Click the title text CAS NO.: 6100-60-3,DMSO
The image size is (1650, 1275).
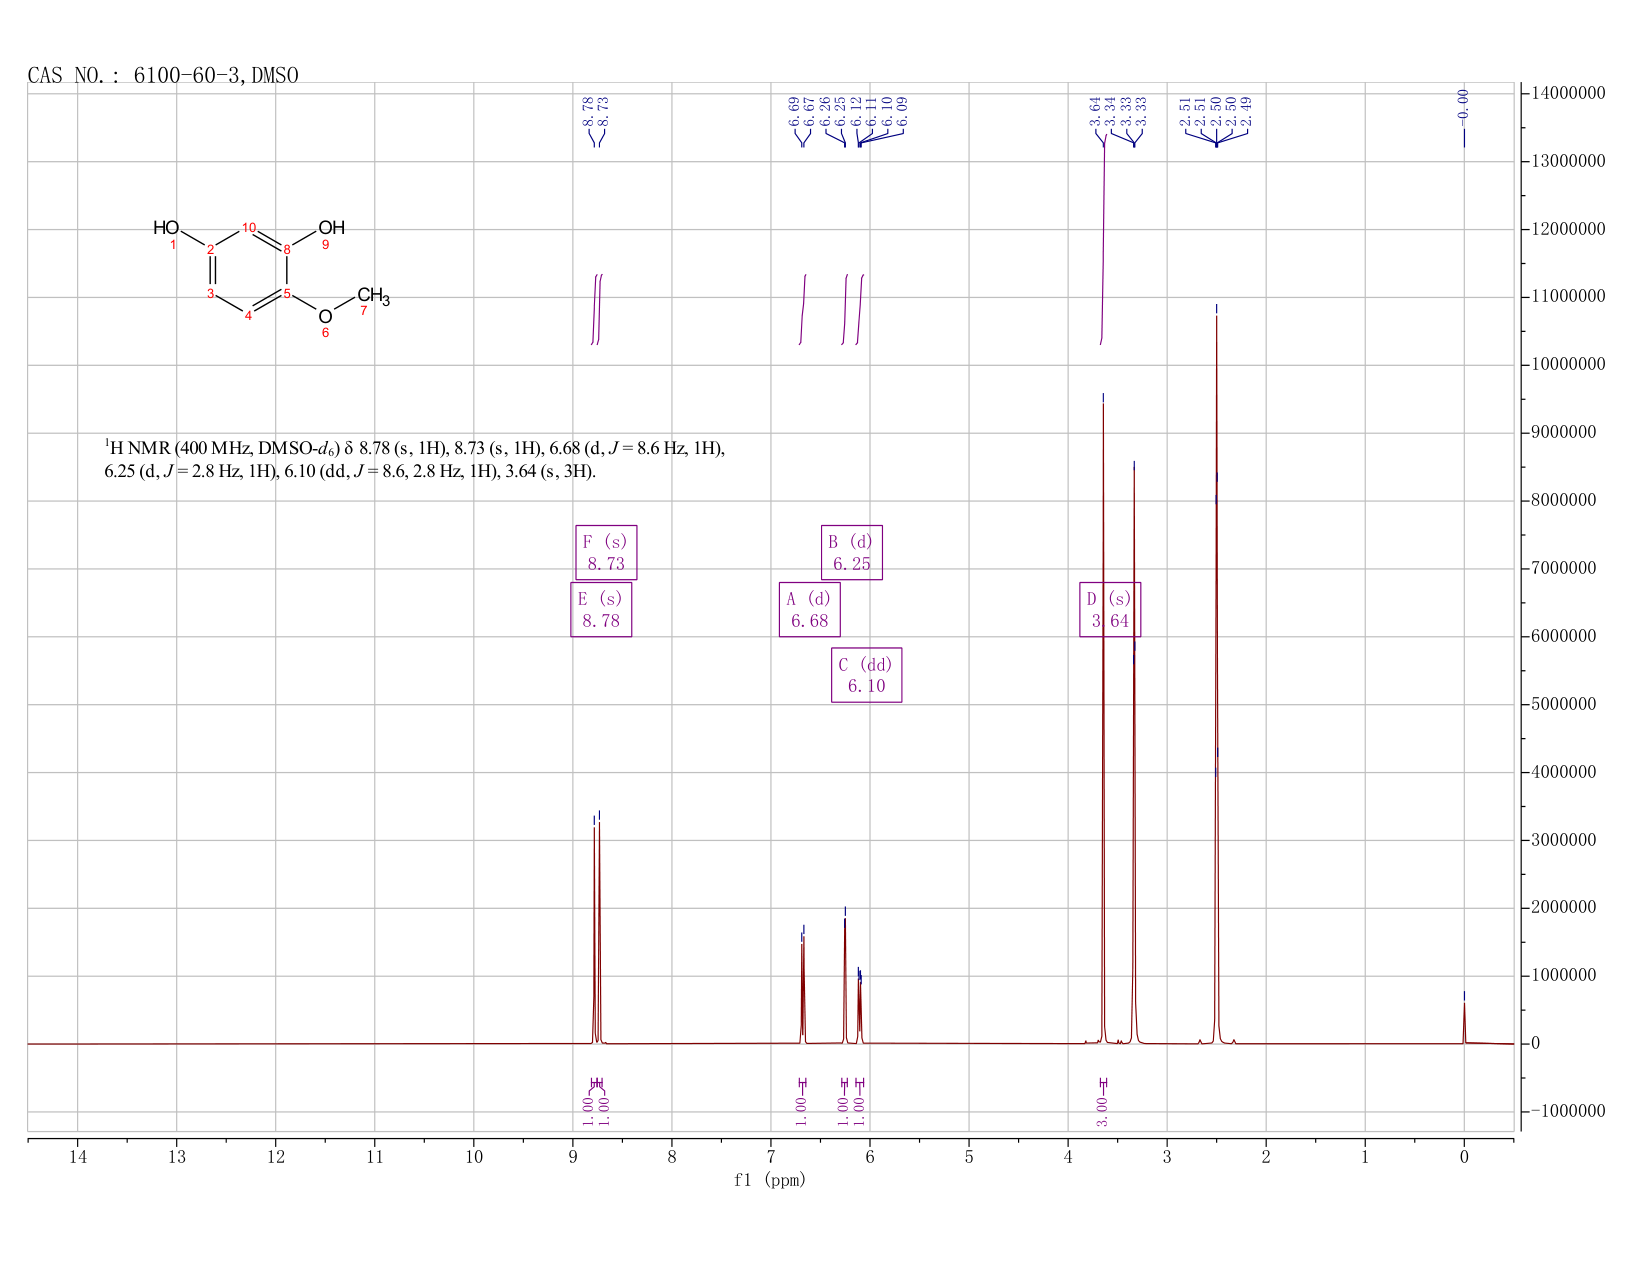click(x=163, y=76)
